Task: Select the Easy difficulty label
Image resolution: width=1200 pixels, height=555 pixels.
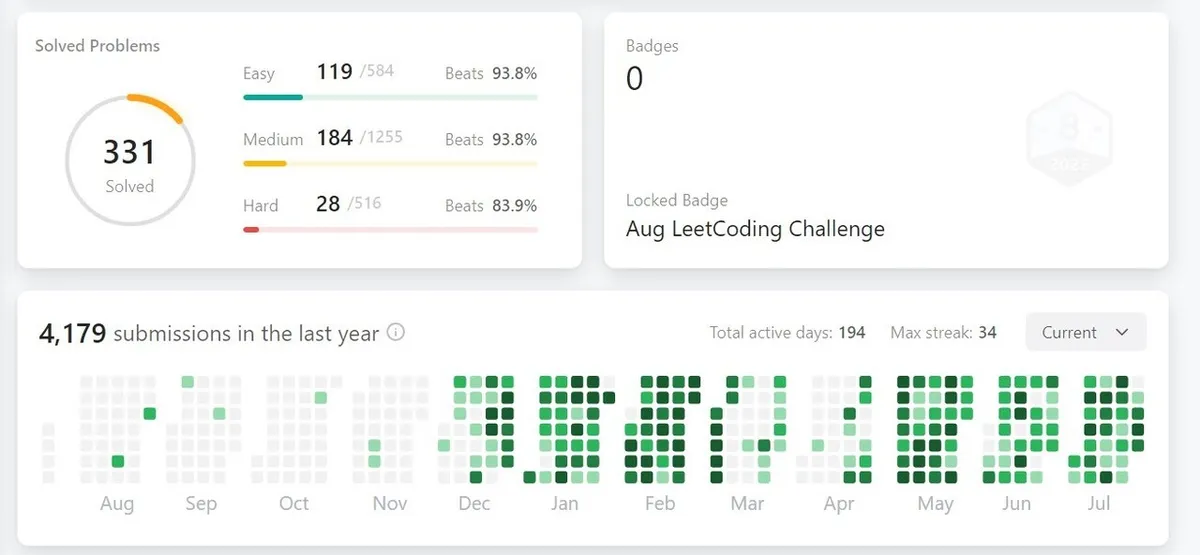Action: point(259,74)
